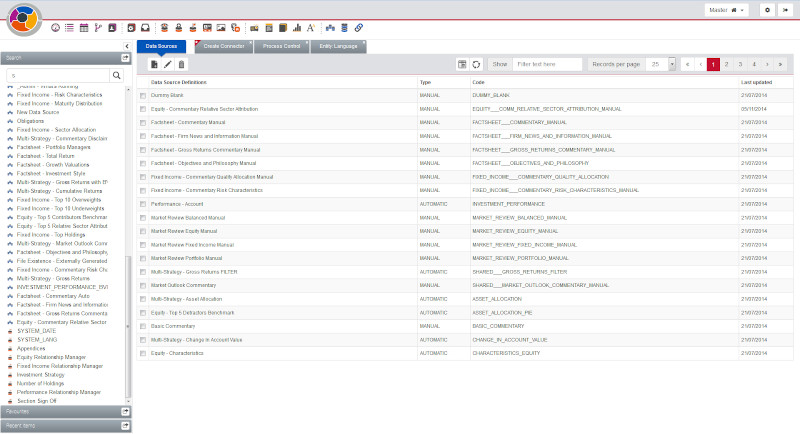The width and height of the screenshot is (800, 434).
Task: Go to previous page arrow
Action: pyautogui.click(x=701, y=64)
